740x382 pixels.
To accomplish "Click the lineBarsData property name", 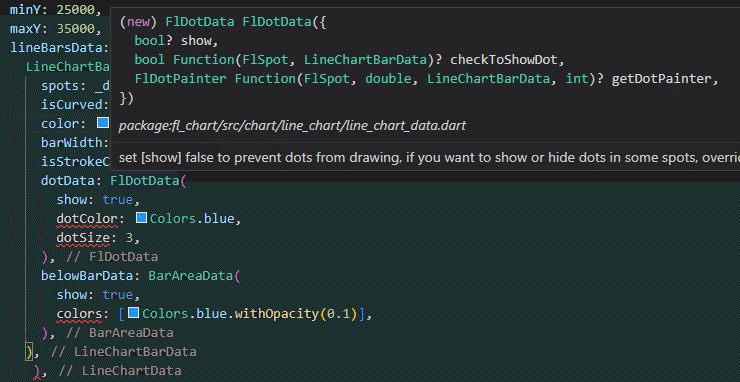I will tap(56, 48).
